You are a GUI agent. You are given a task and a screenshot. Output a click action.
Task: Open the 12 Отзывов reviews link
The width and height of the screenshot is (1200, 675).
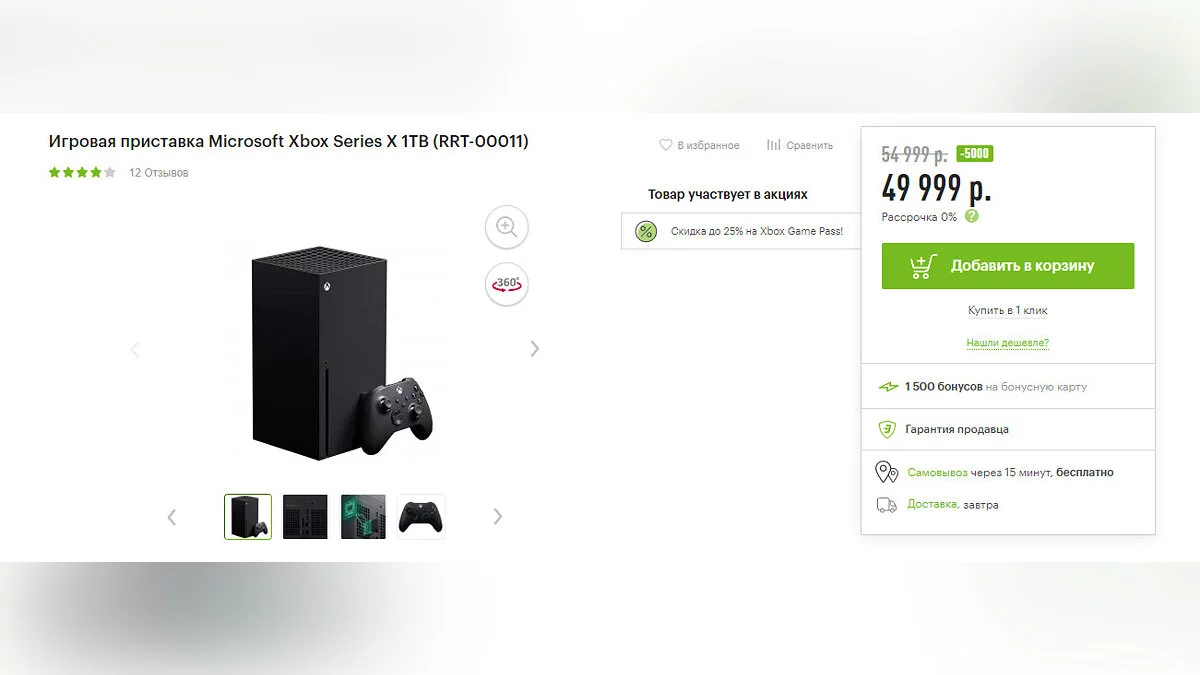159,173
